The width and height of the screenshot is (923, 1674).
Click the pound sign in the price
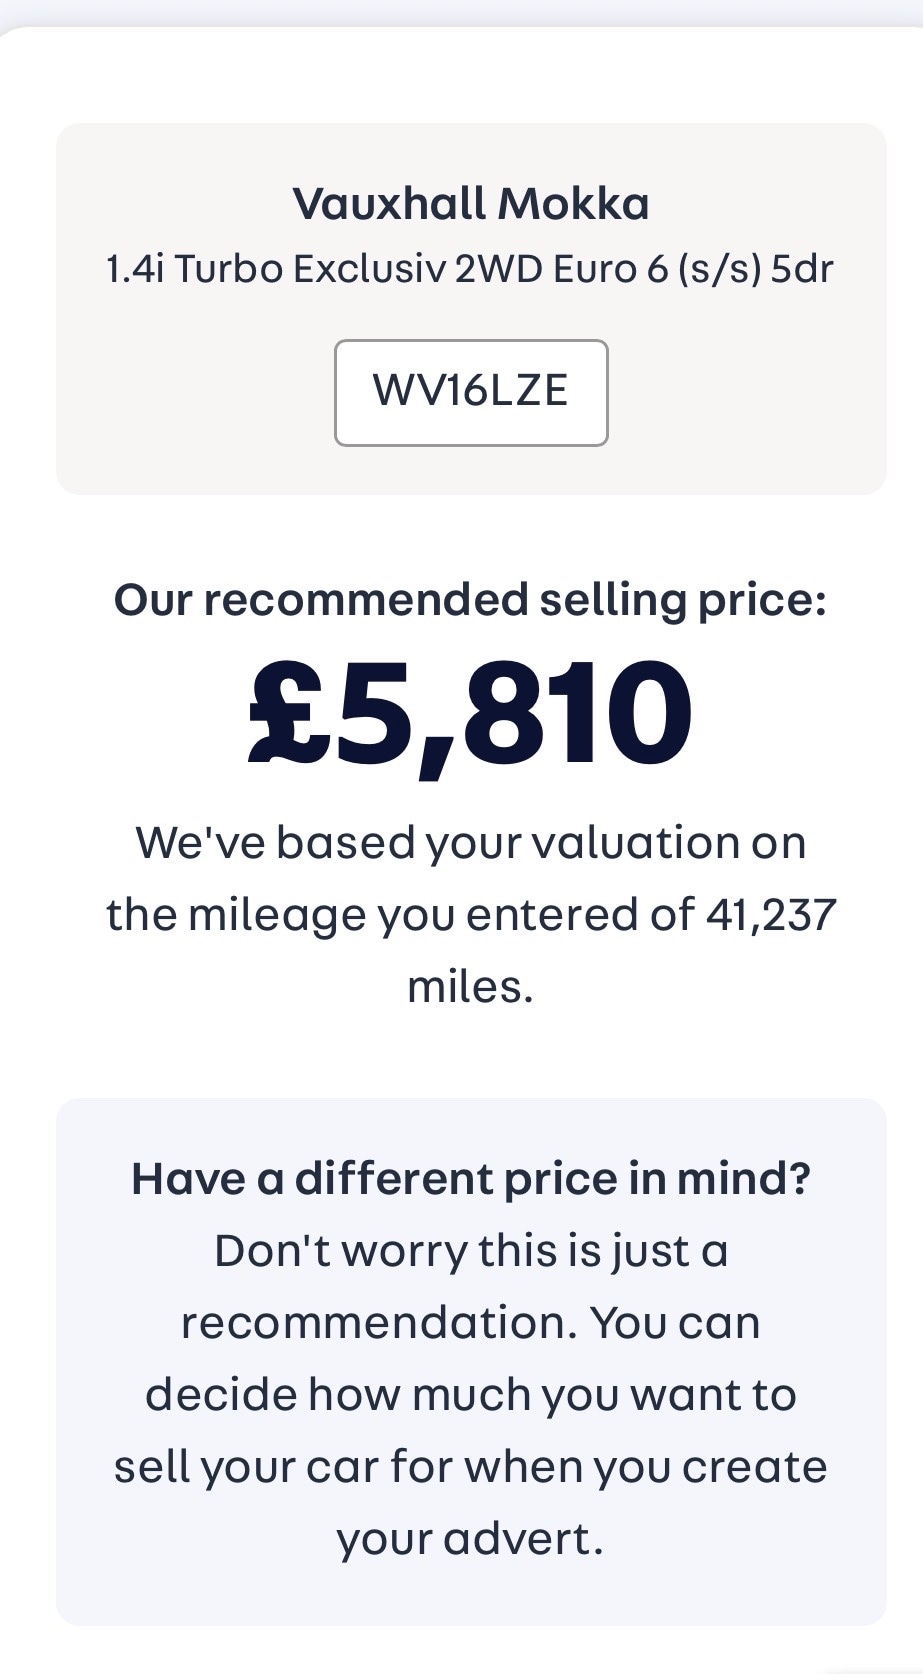point(290,713)
